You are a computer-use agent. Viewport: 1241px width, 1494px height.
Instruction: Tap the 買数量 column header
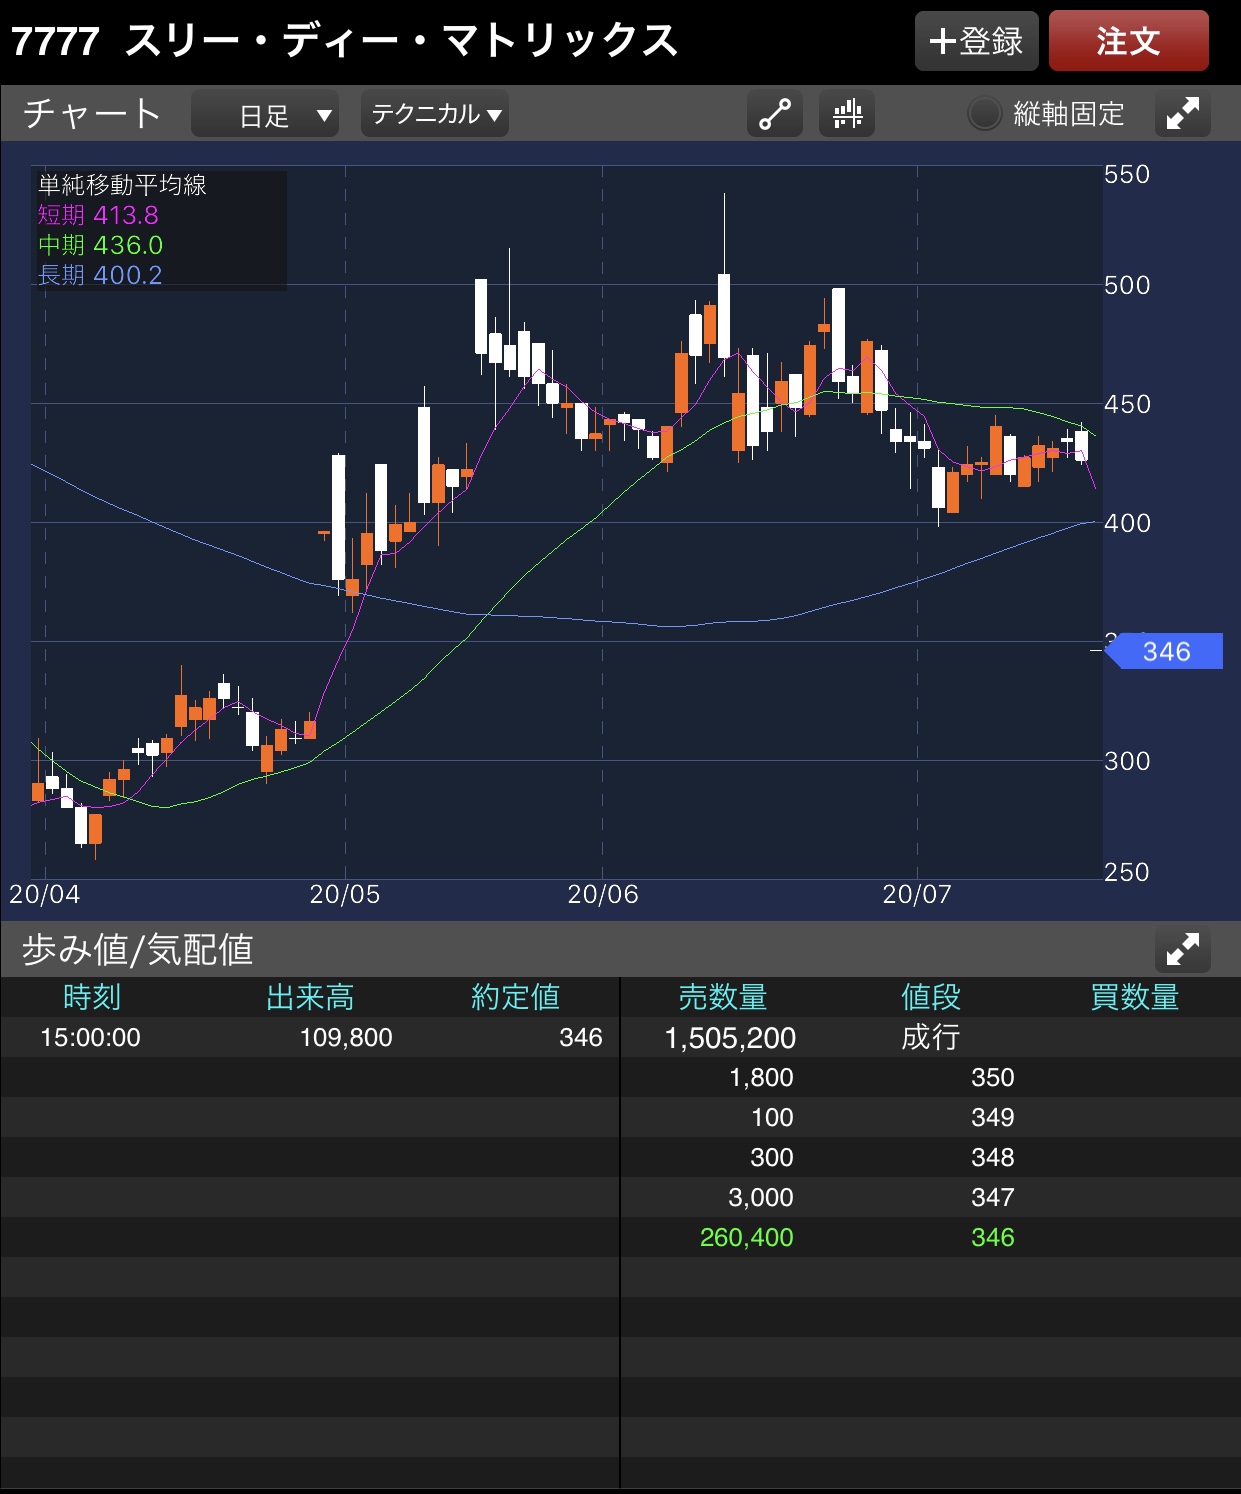point(1134,997)
